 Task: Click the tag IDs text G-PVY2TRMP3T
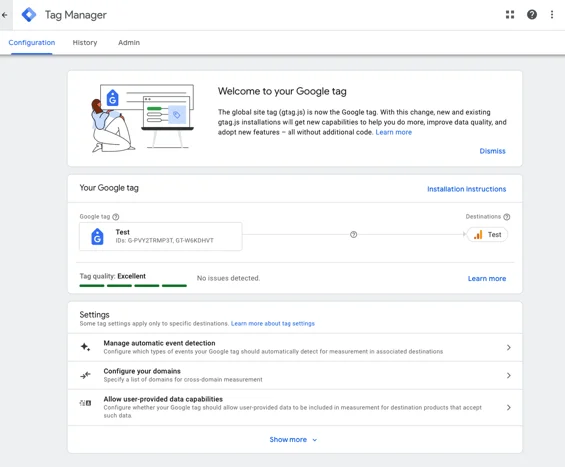(x=164, y=240)
